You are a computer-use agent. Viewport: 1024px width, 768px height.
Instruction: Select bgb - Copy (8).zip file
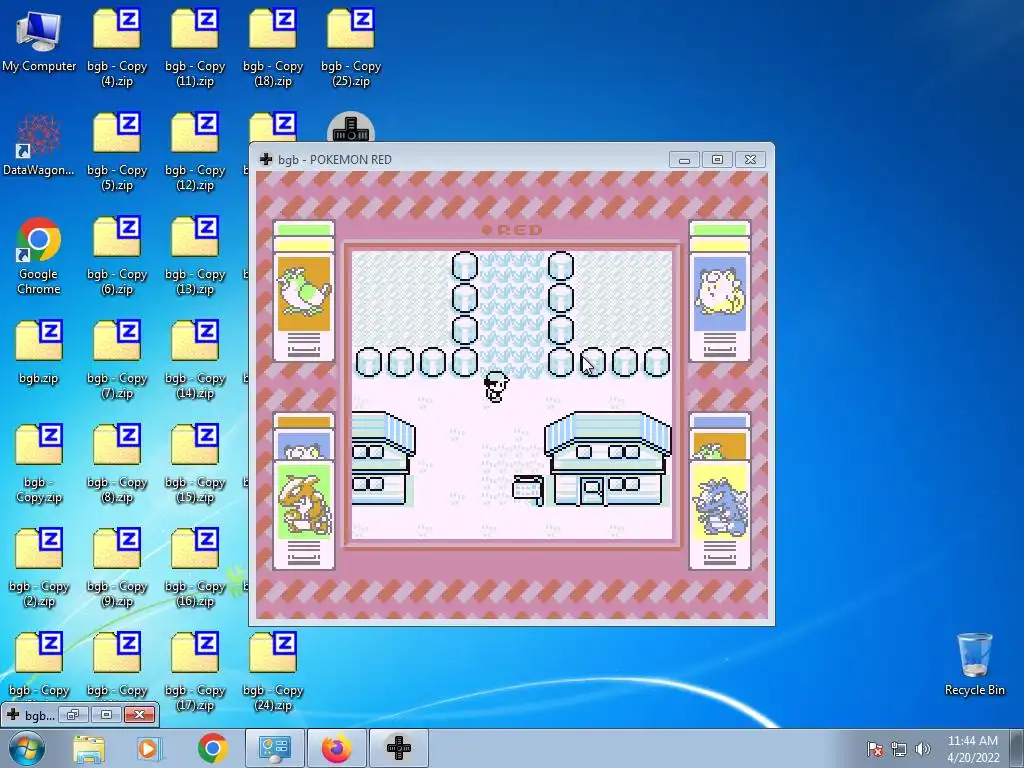pos(117,464)
